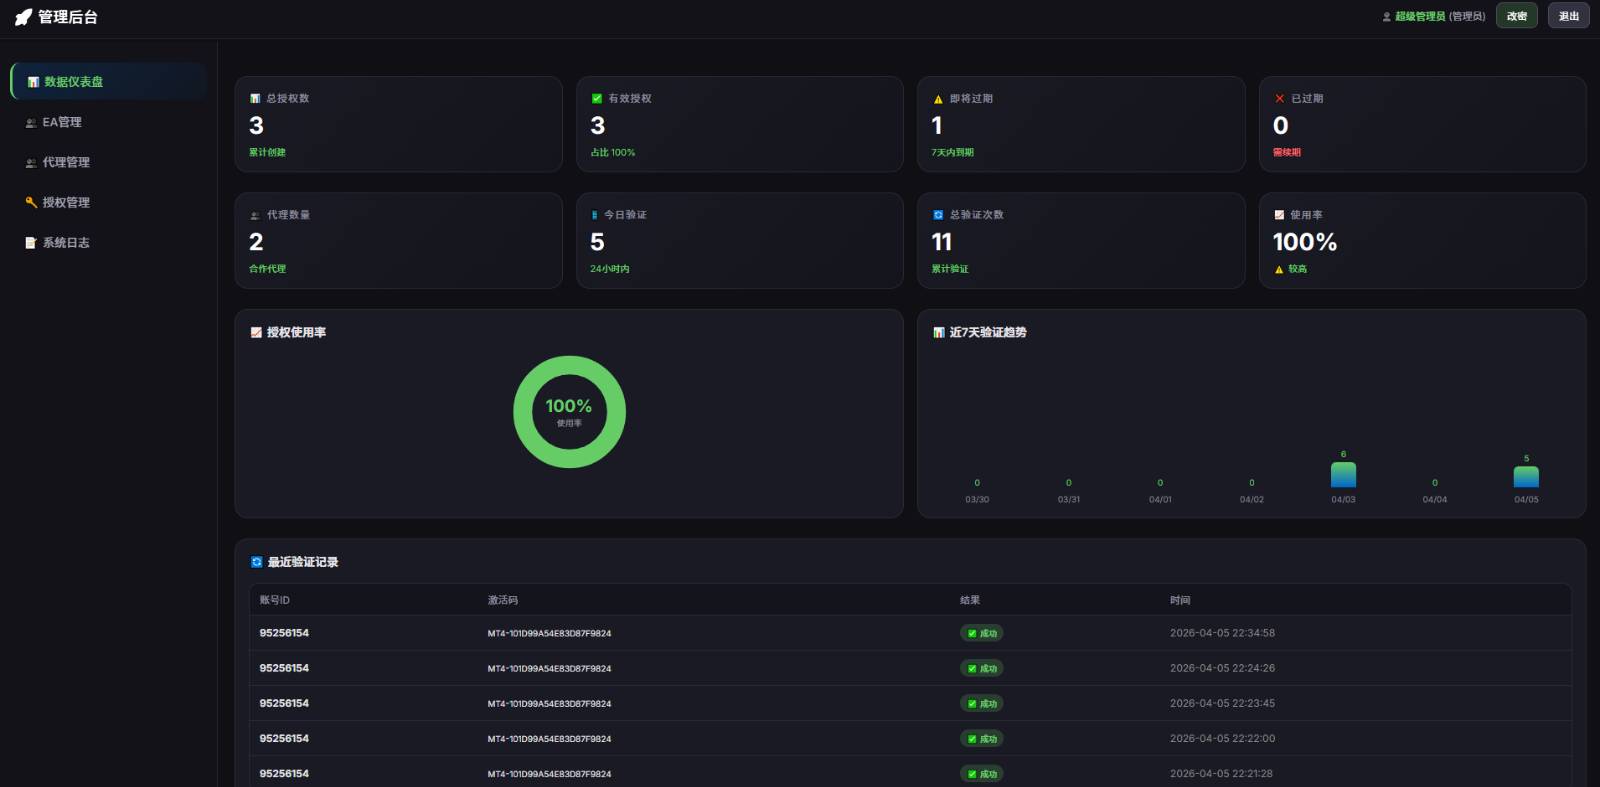Open 系统日志 from the sidebar

pos(109,243)
